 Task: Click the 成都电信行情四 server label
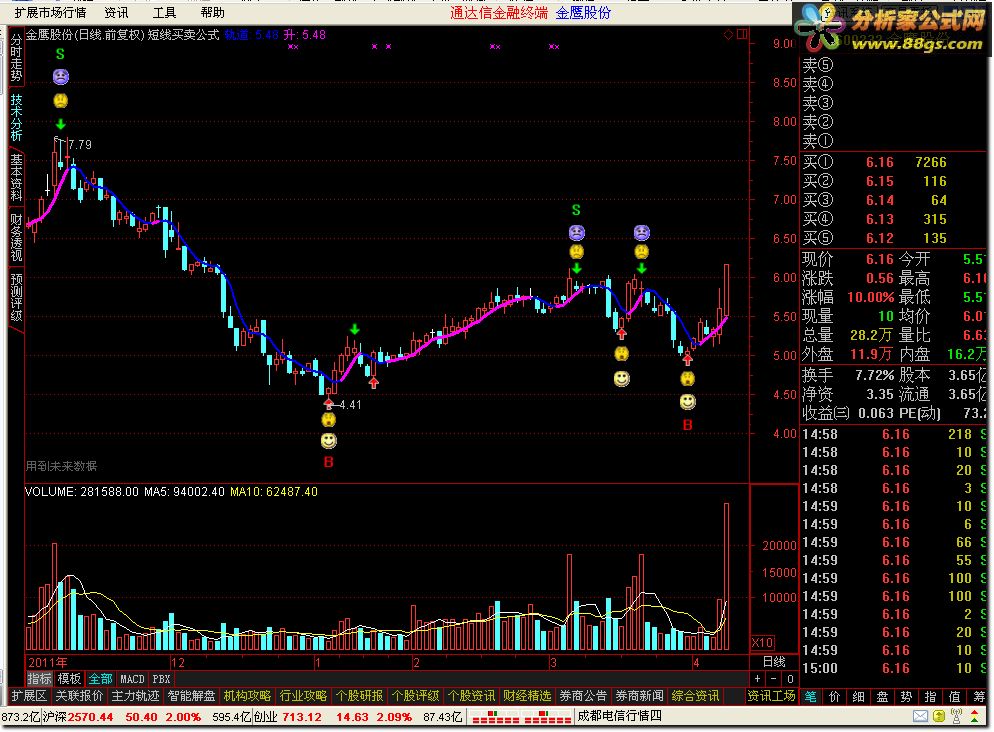tap(619, 716)
